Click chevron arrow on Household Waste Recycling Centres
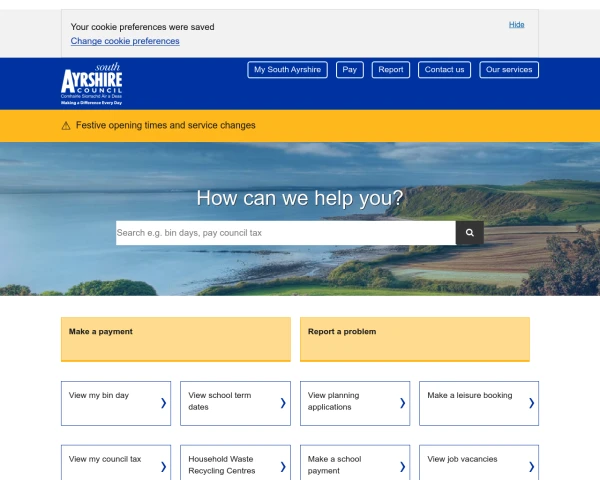The width and height of the screenshot is (600, 480). coord(283,467)
